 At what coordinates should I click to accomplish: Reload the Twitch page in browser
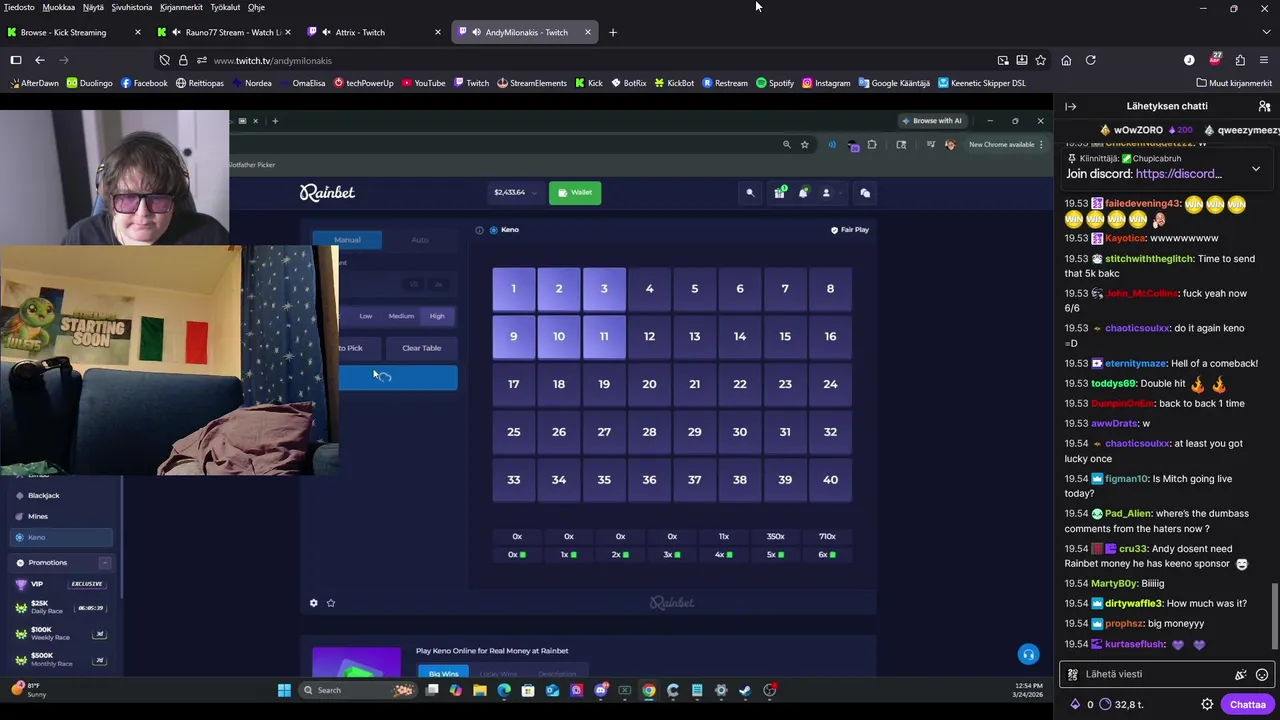[1090, 60]
